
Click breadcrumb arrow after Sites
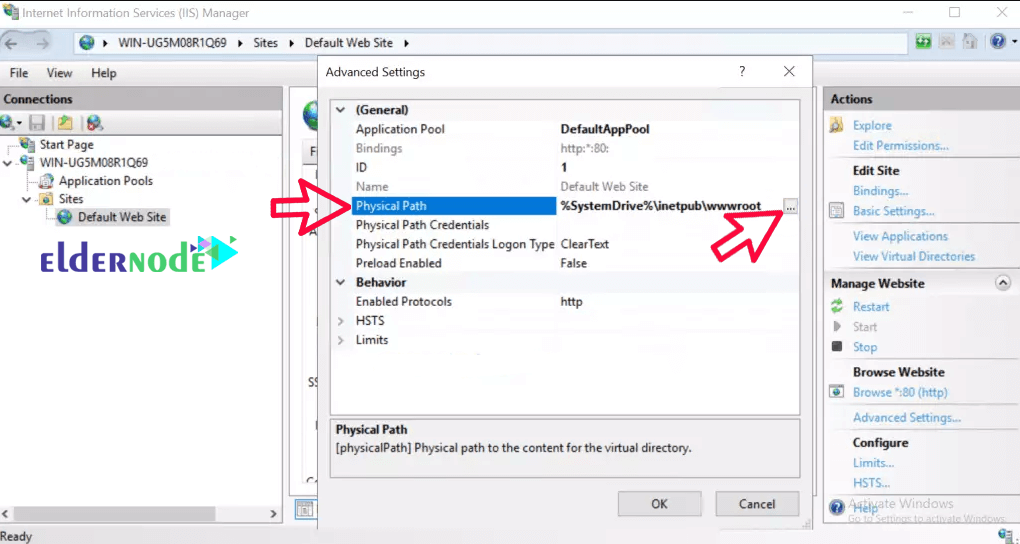tap(291, 43)
